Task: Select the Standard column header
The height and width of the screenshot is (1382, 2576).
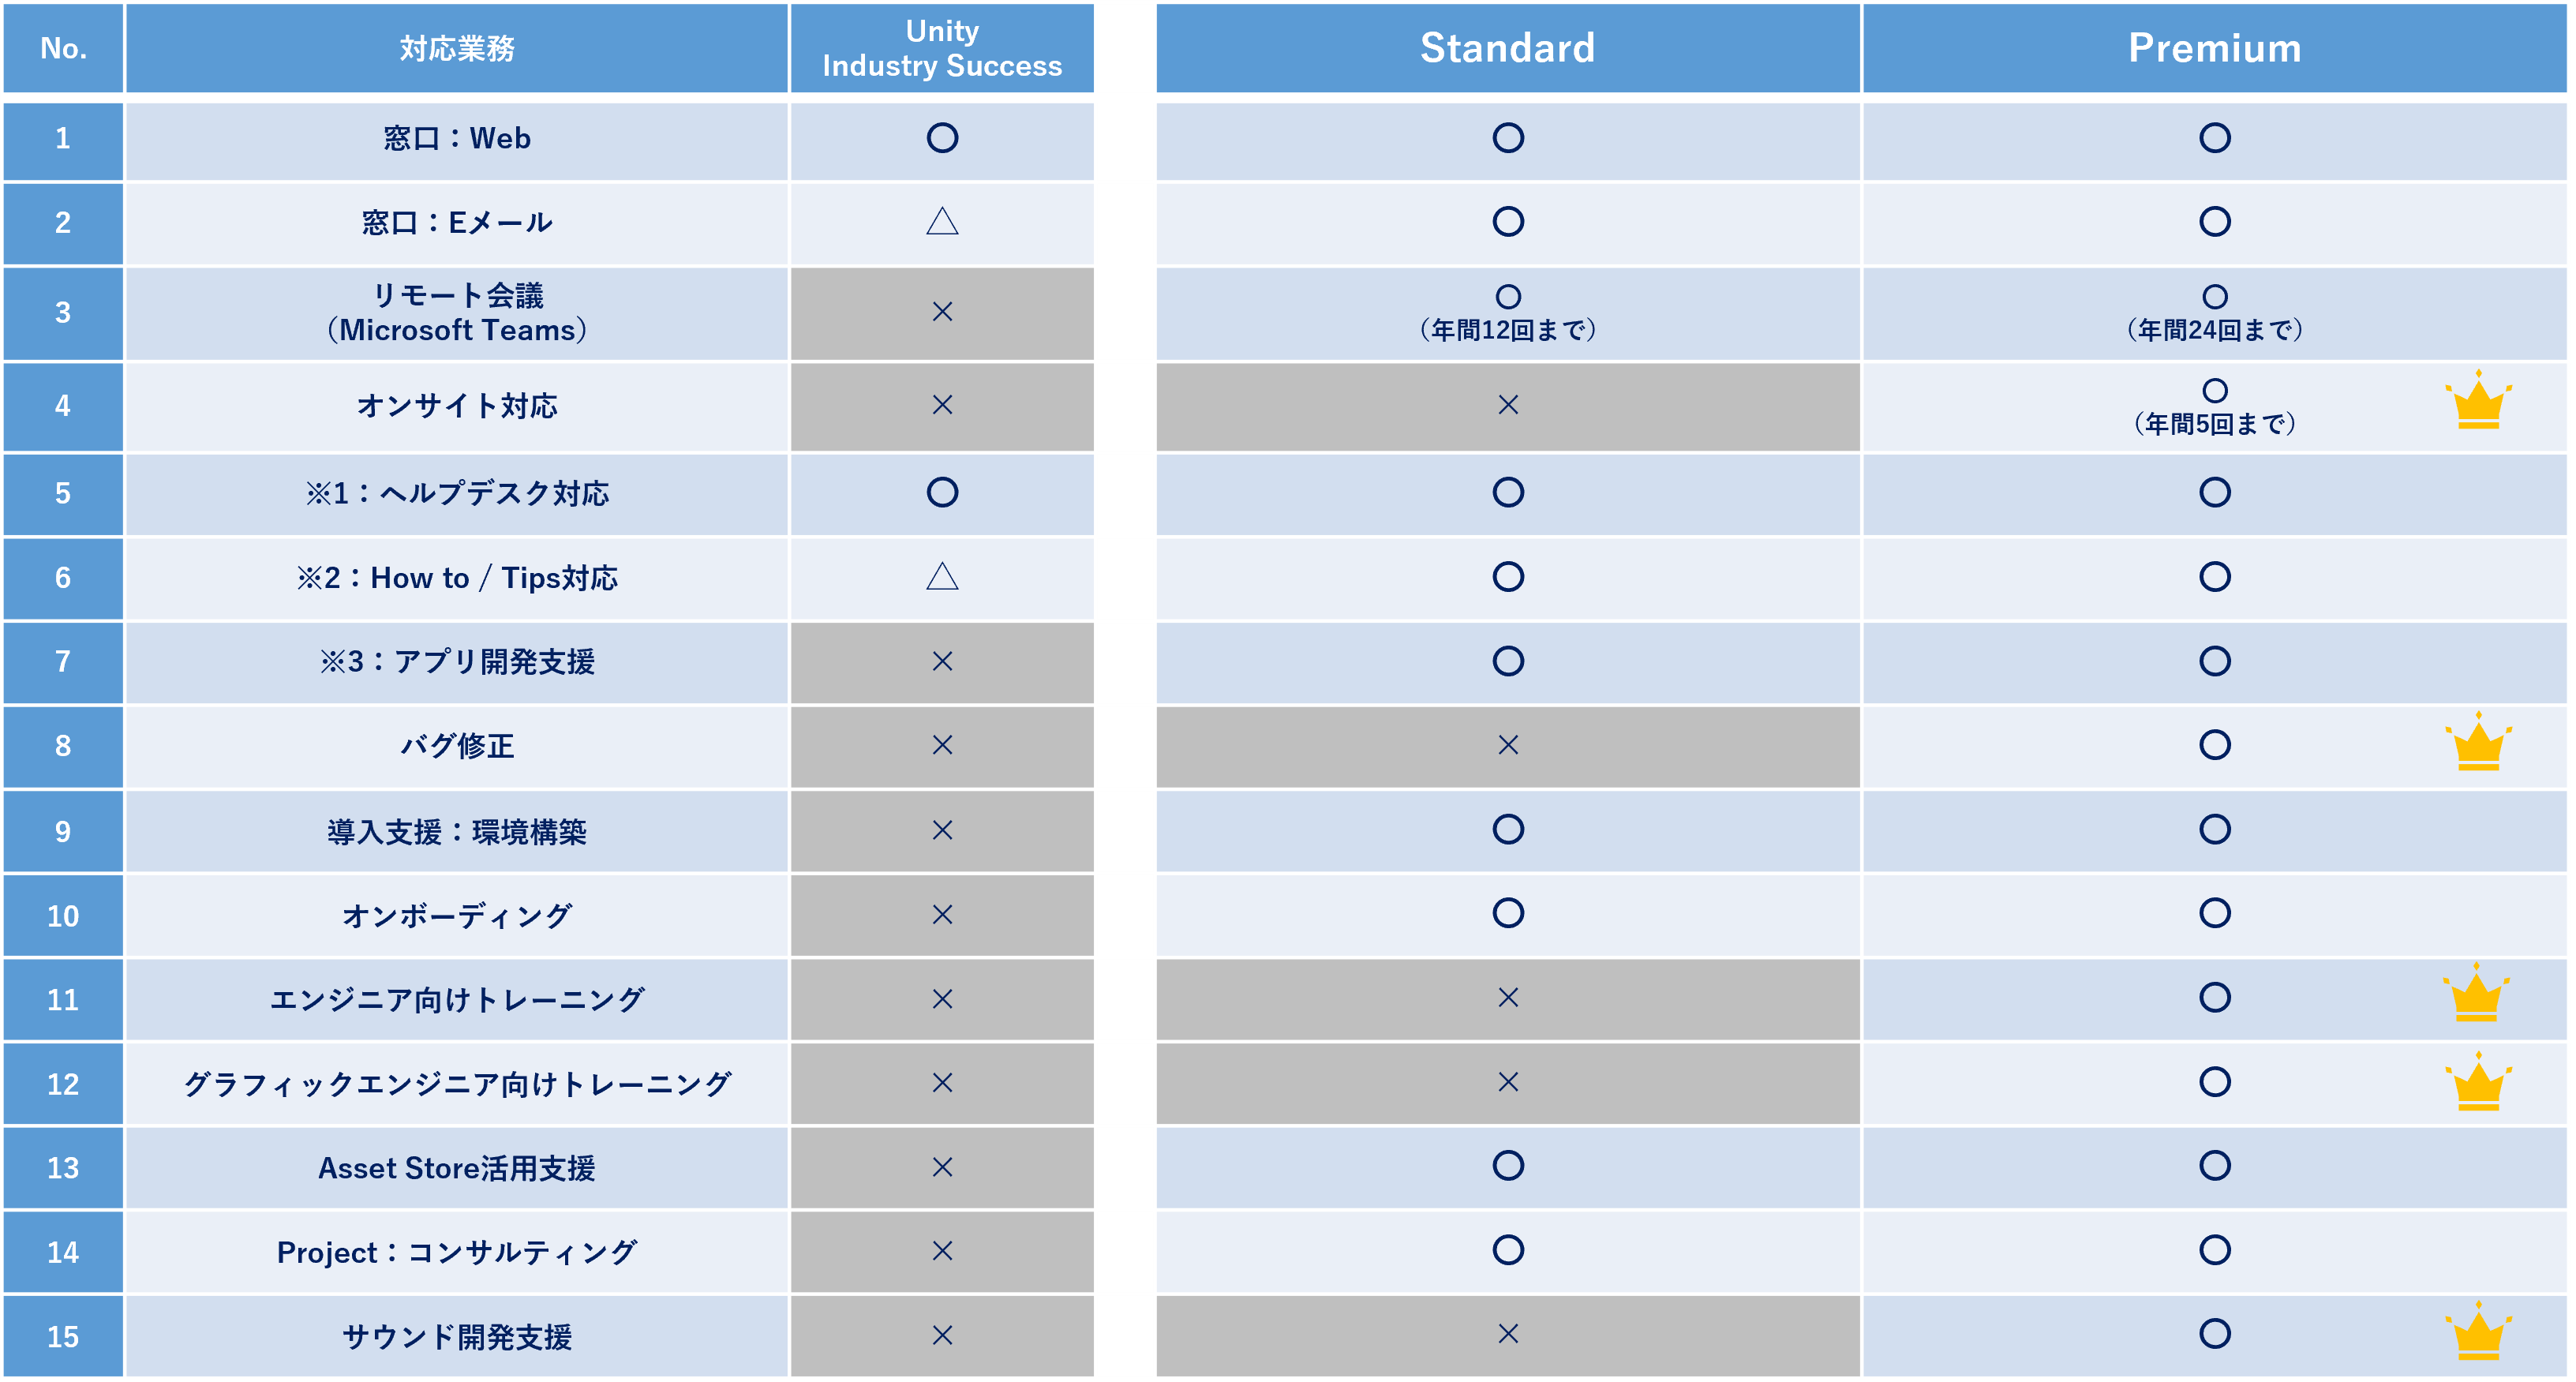Action: 1508,48
